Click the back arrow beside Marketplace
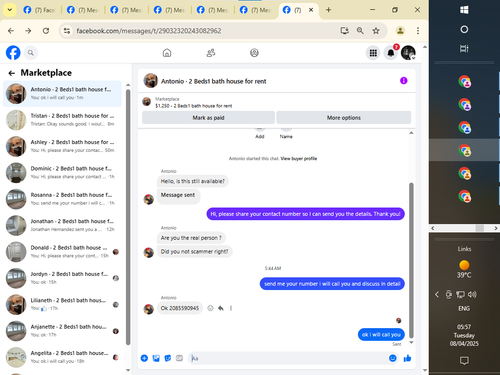This screenshot has width=500, height=375. [12, 73]
